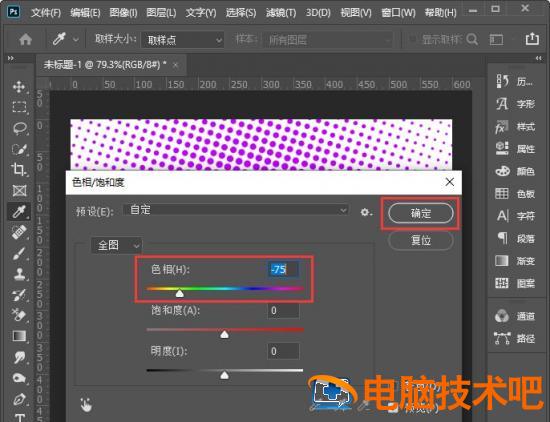Screen dimensions: 550x422
Task: Select the Move tool
Action: (19, 86)
